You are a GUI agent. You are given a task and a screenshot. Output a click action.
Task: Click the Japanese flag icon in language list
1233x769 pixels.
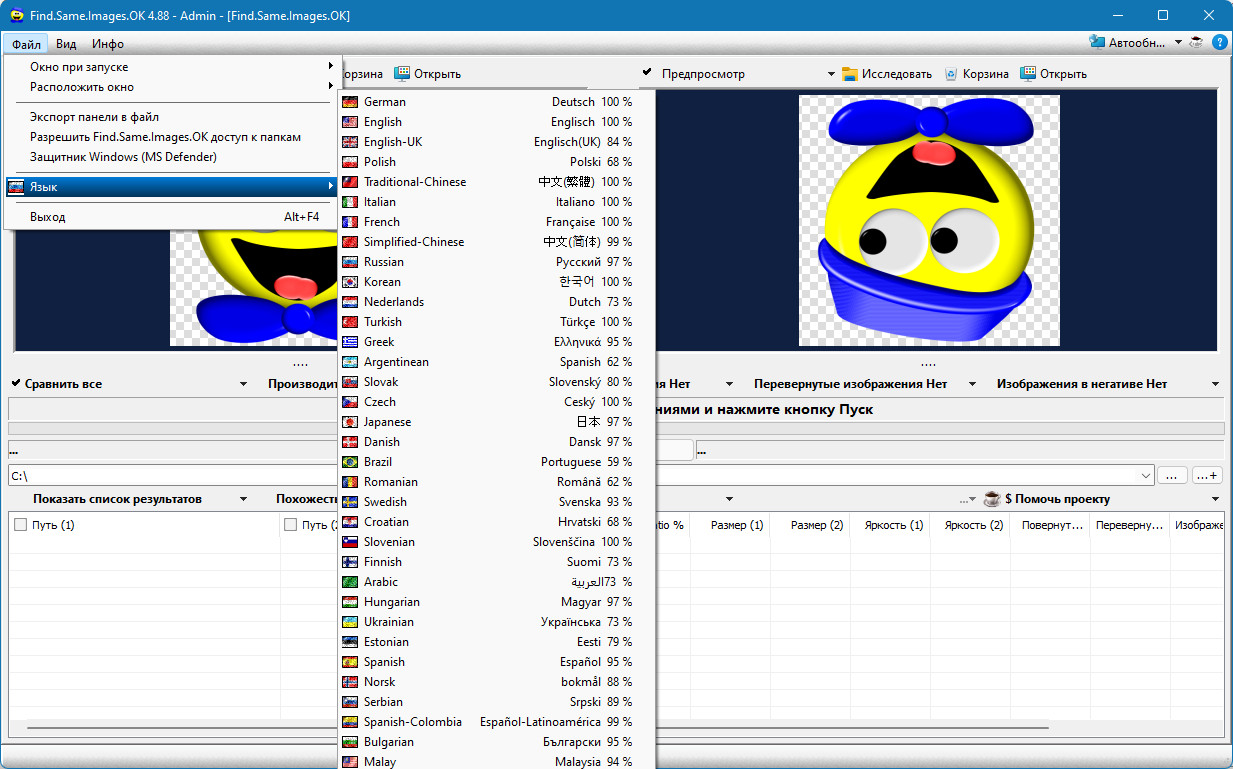[350, 422]
